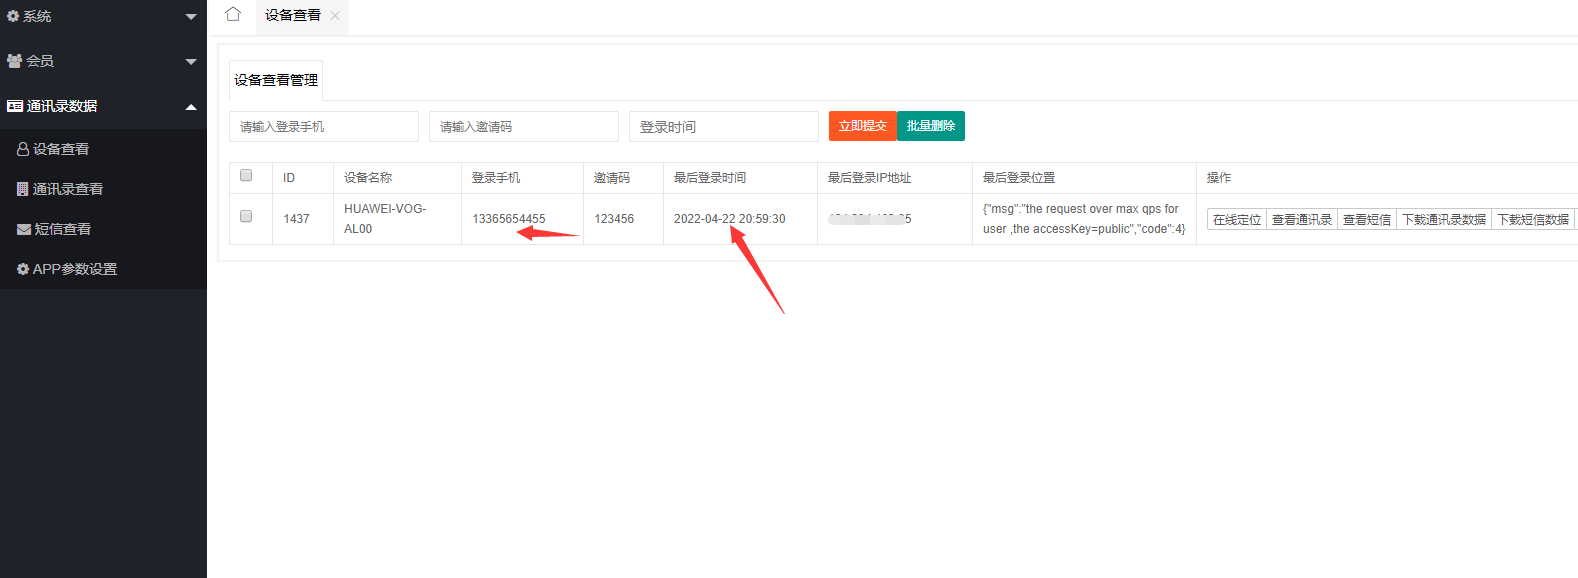Expand the 会员 menu arrow
This screenshot has height=578, width=1578.
tap(191, 62)
